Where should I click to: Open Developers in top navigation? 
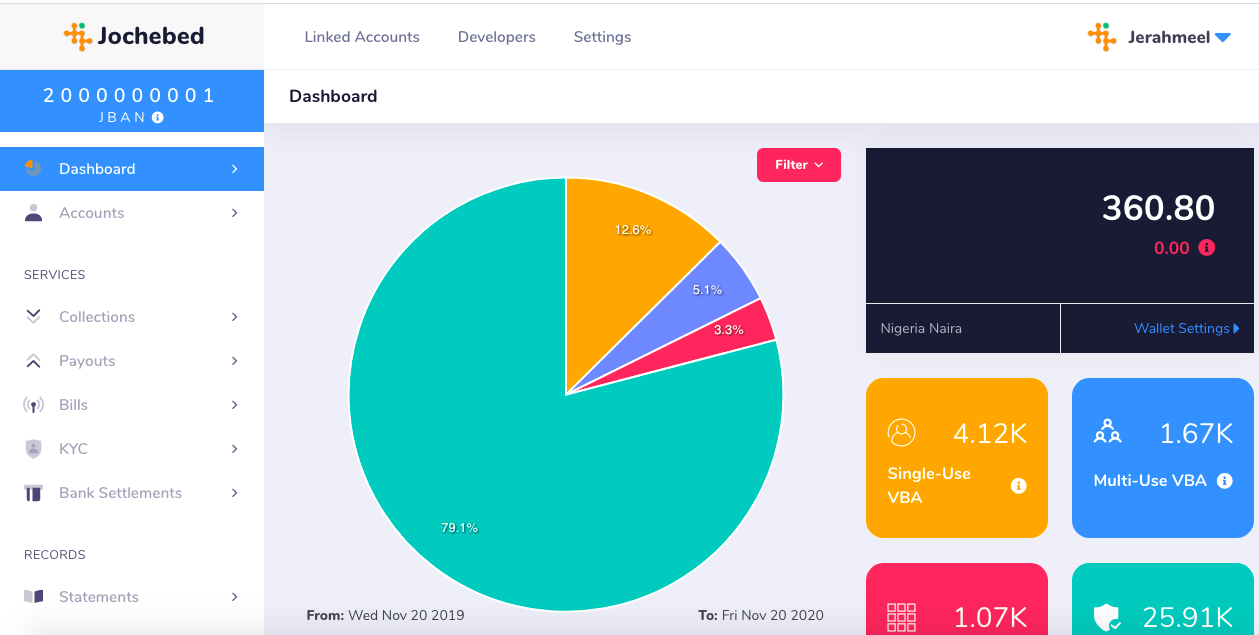[497, 37]
